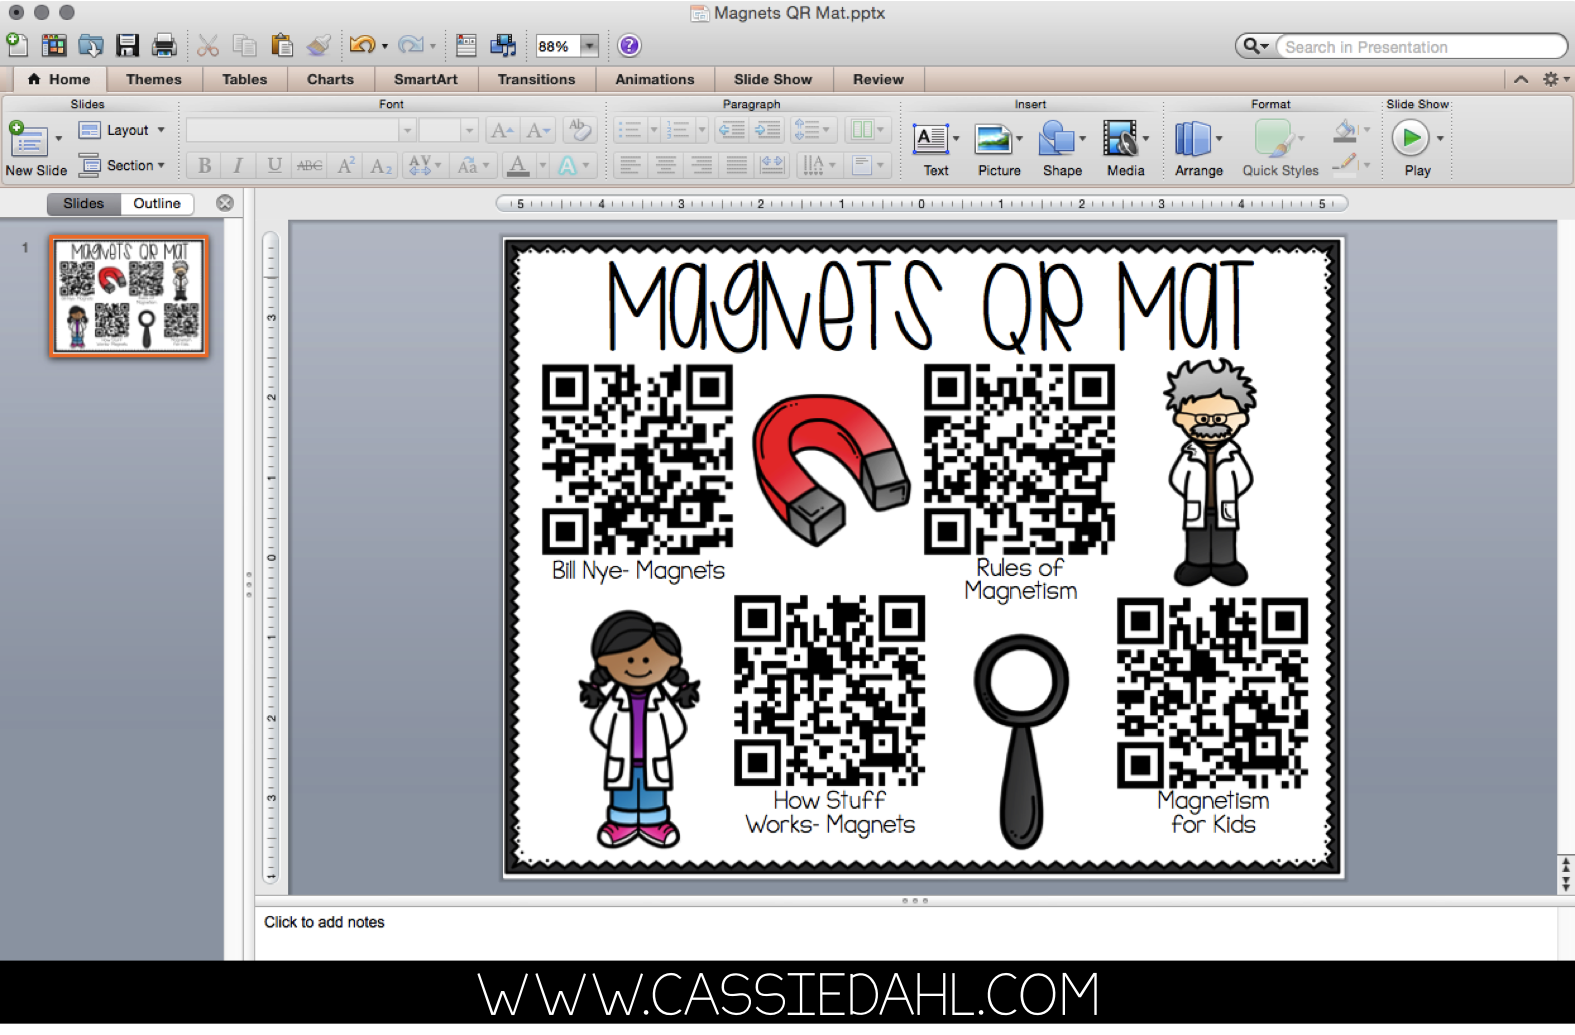Save the presentation with floppy disk icon

[127, 45]
